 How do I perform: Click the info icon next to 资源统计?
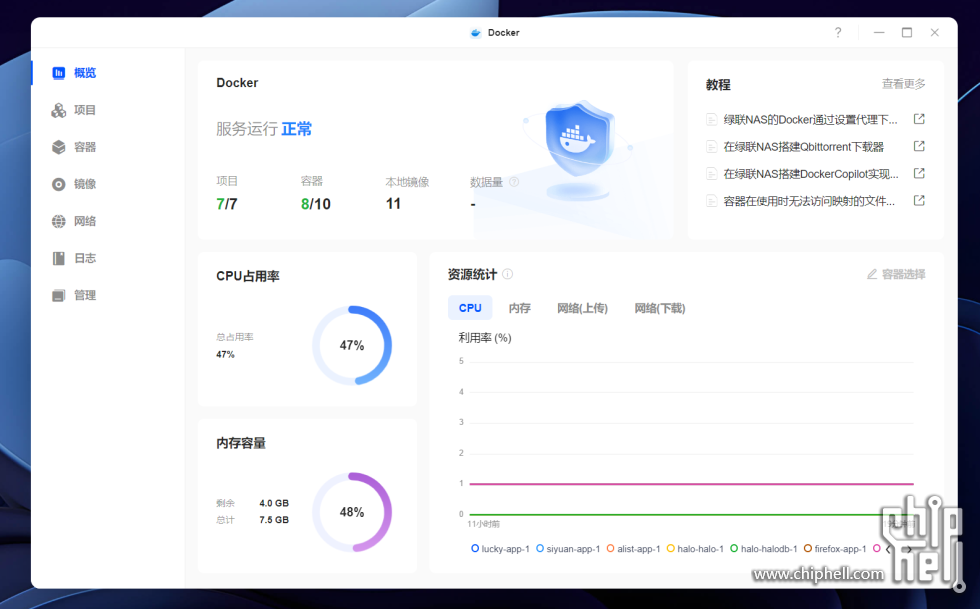[508, 274]
